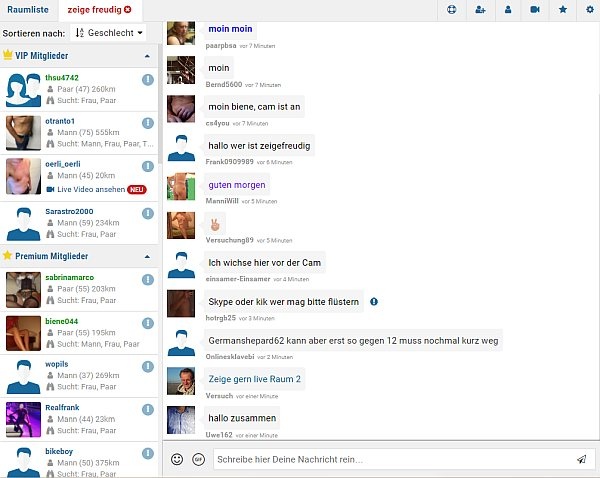
Task: Click info icon beside Sarastro2000
Action: pyautogui.click(x=148, y=213)
